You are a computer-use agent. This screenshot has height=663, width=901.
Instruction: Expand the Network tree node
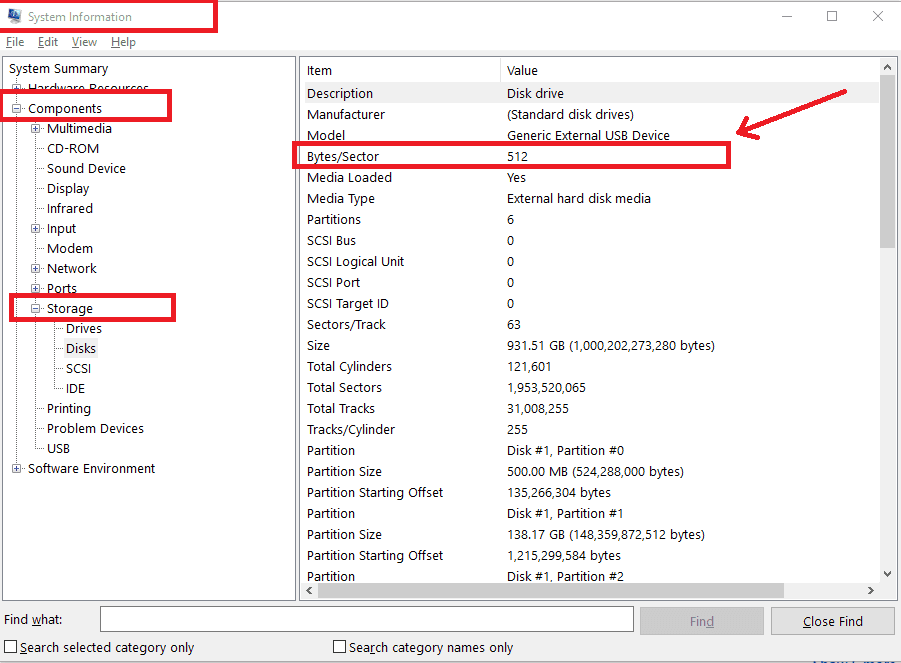(36, 268)
